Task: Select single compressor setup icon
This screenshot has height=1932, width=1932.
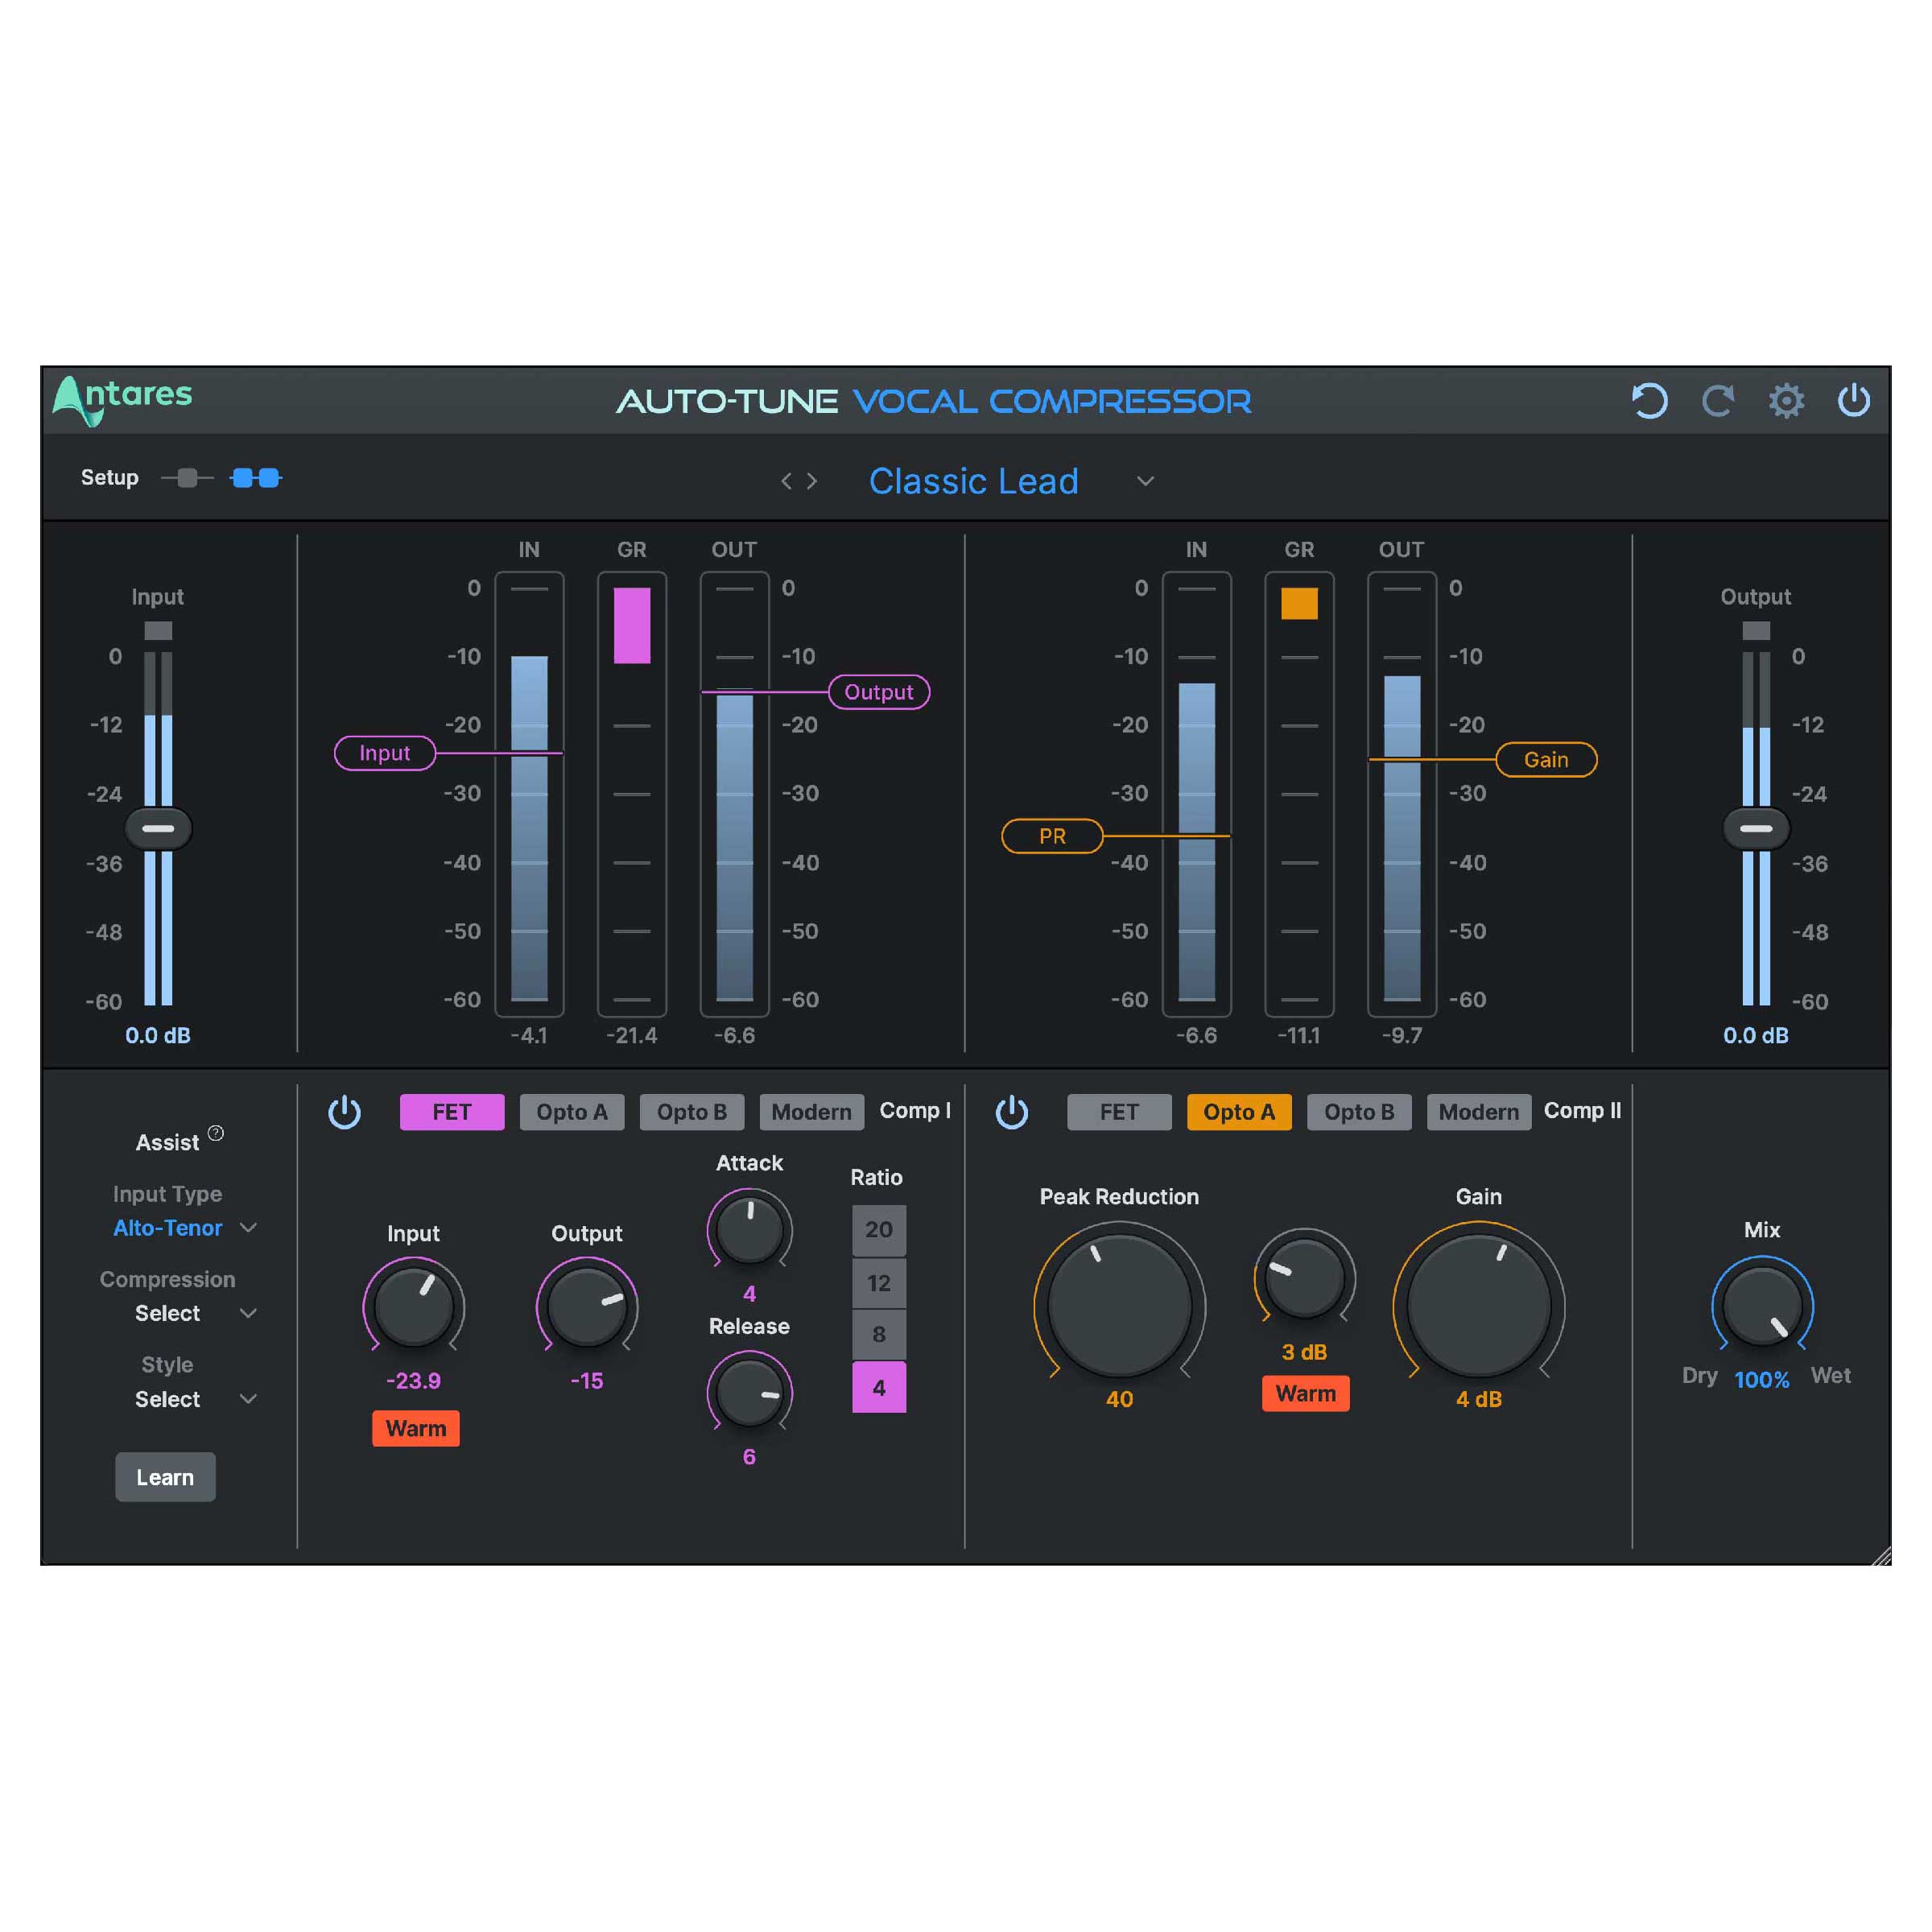Action: coord(187,478)
